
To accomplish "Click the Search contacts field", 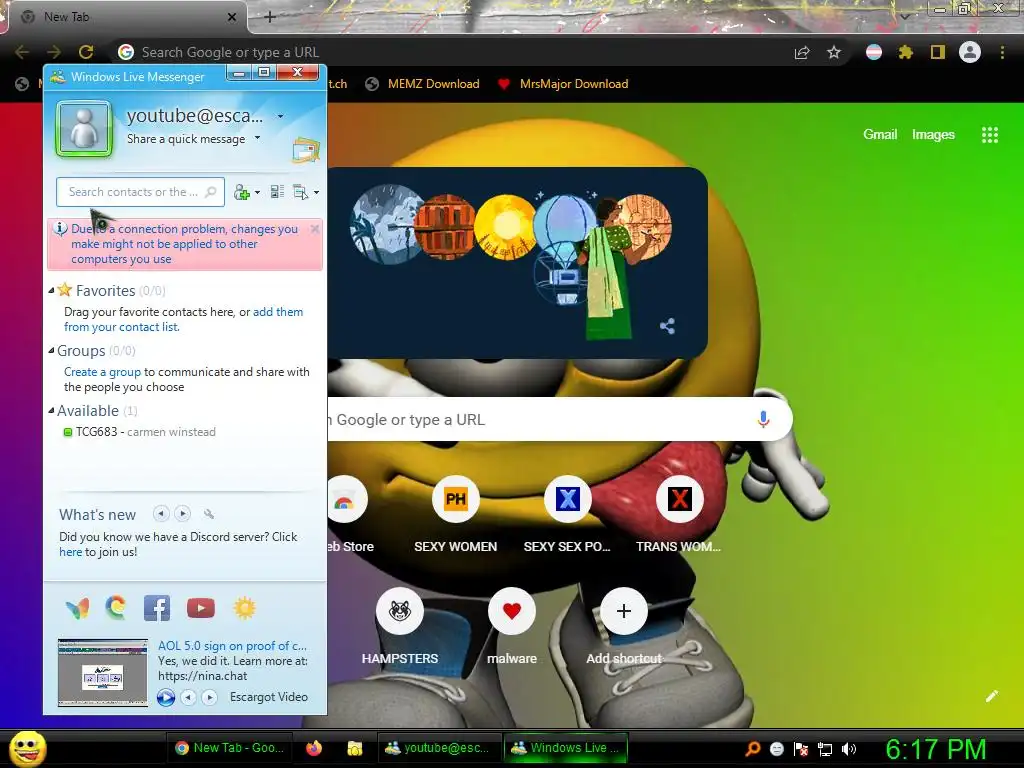I will pos(140,192).
